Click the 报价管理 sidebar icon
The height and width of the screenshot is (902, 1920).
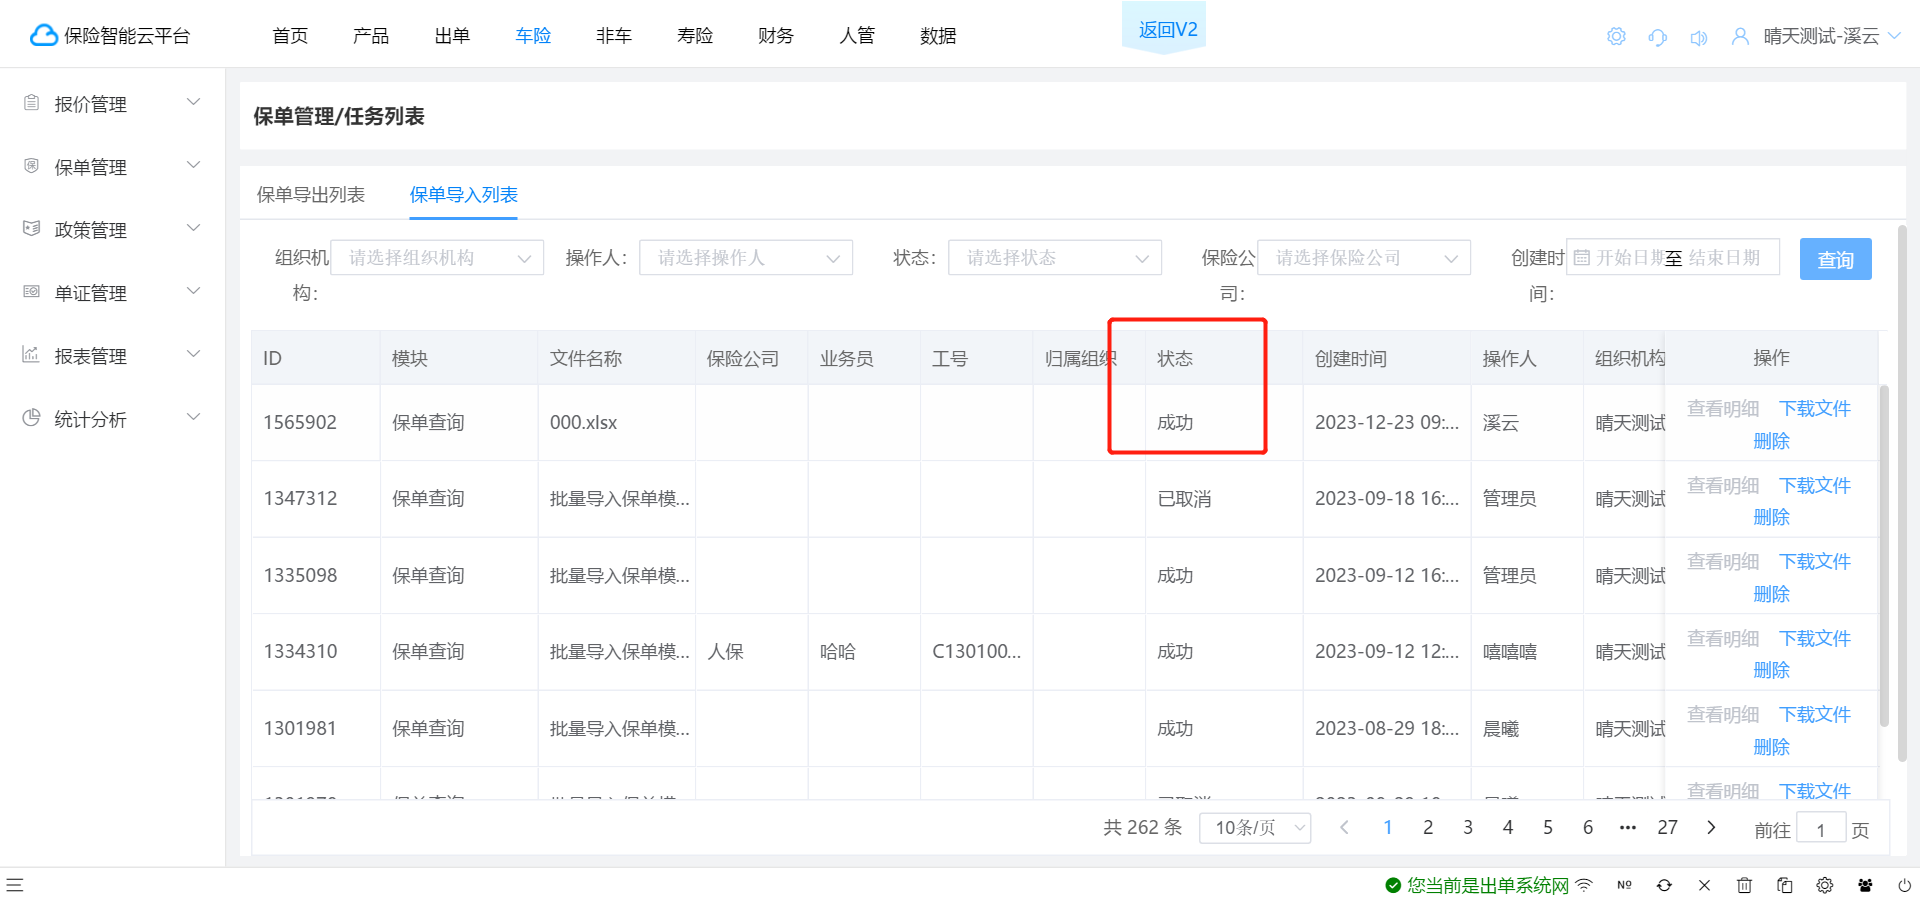(x=31, y=103)
